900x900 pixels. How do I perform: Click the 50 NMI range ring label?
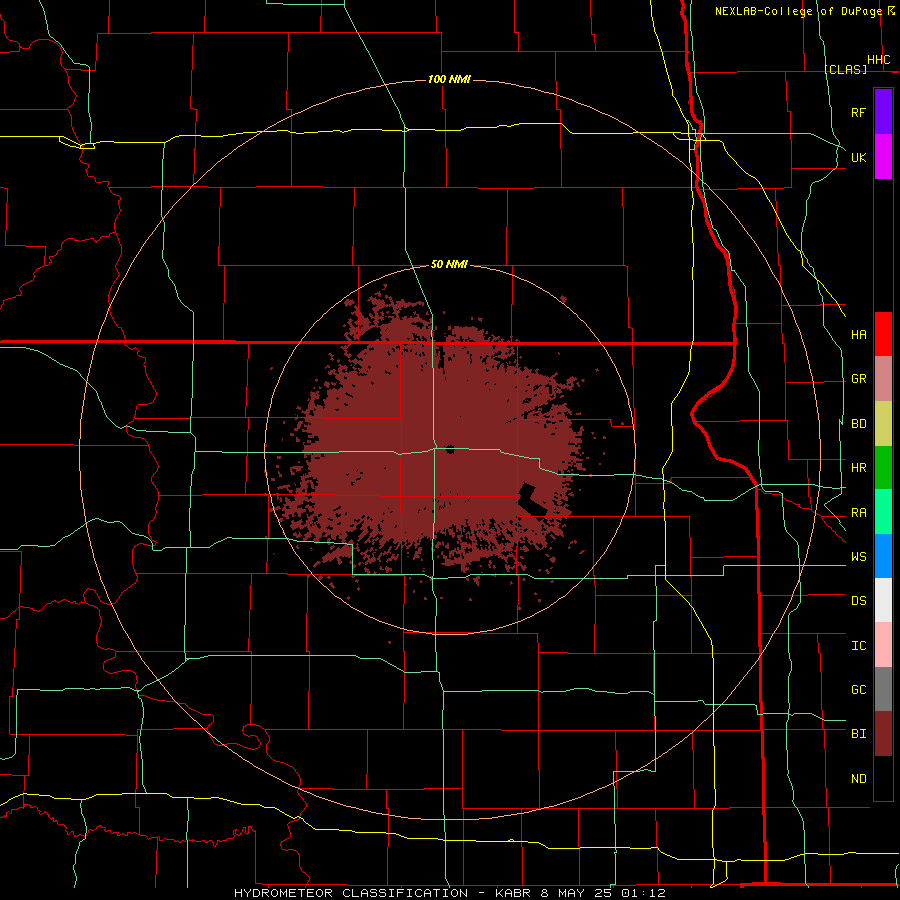(449, 264)
